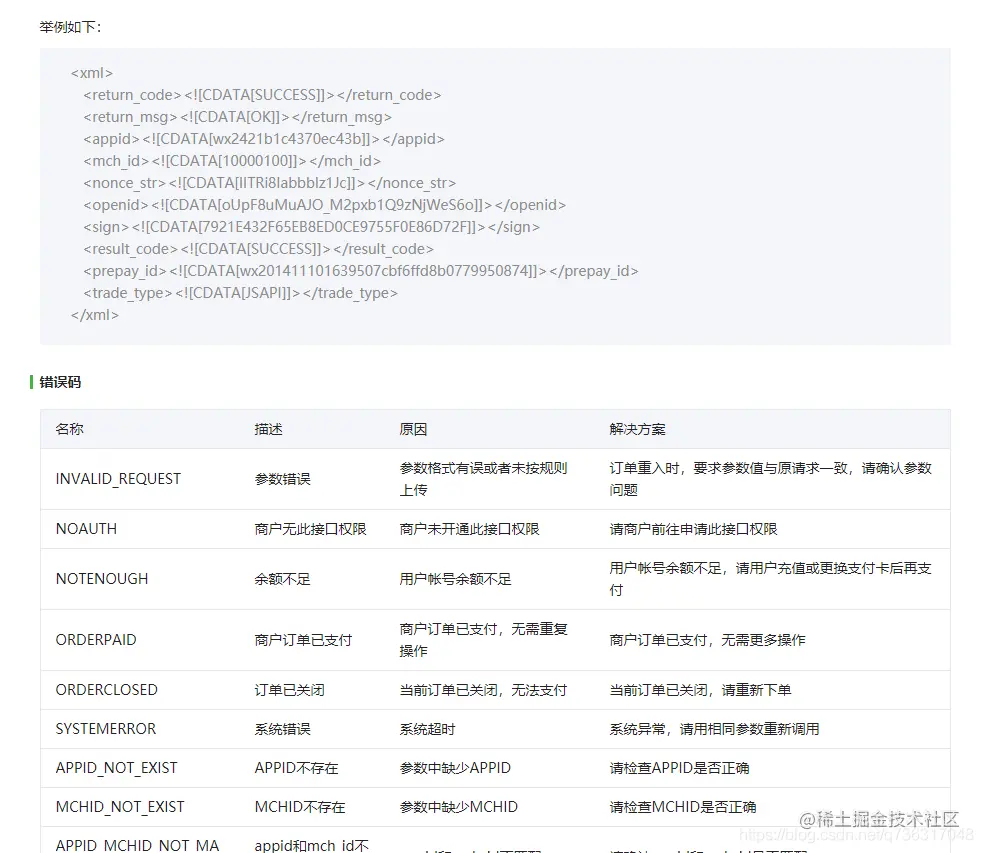Click the '订单重入时' solution cell
Screen dimensions: 983x853
click(x=770, y=479)
